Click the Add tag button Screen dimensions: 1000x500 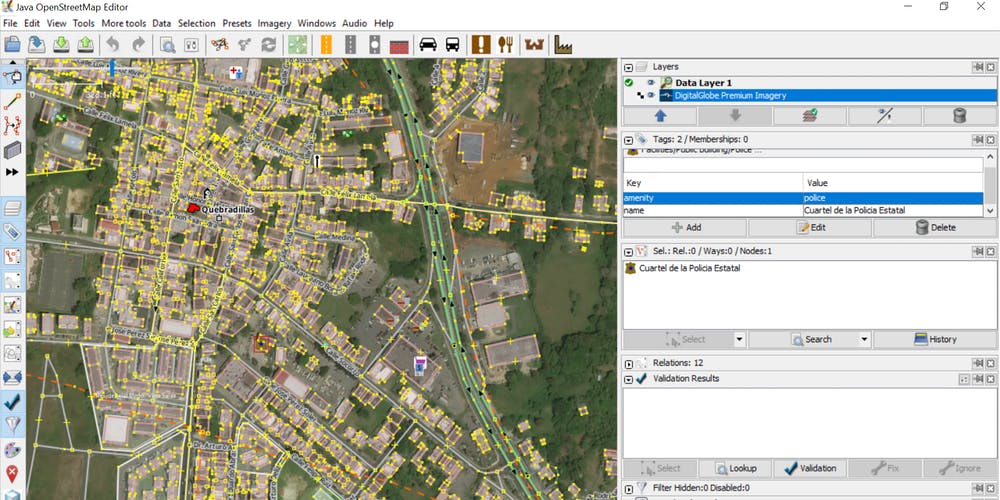[x=685, y=228]
